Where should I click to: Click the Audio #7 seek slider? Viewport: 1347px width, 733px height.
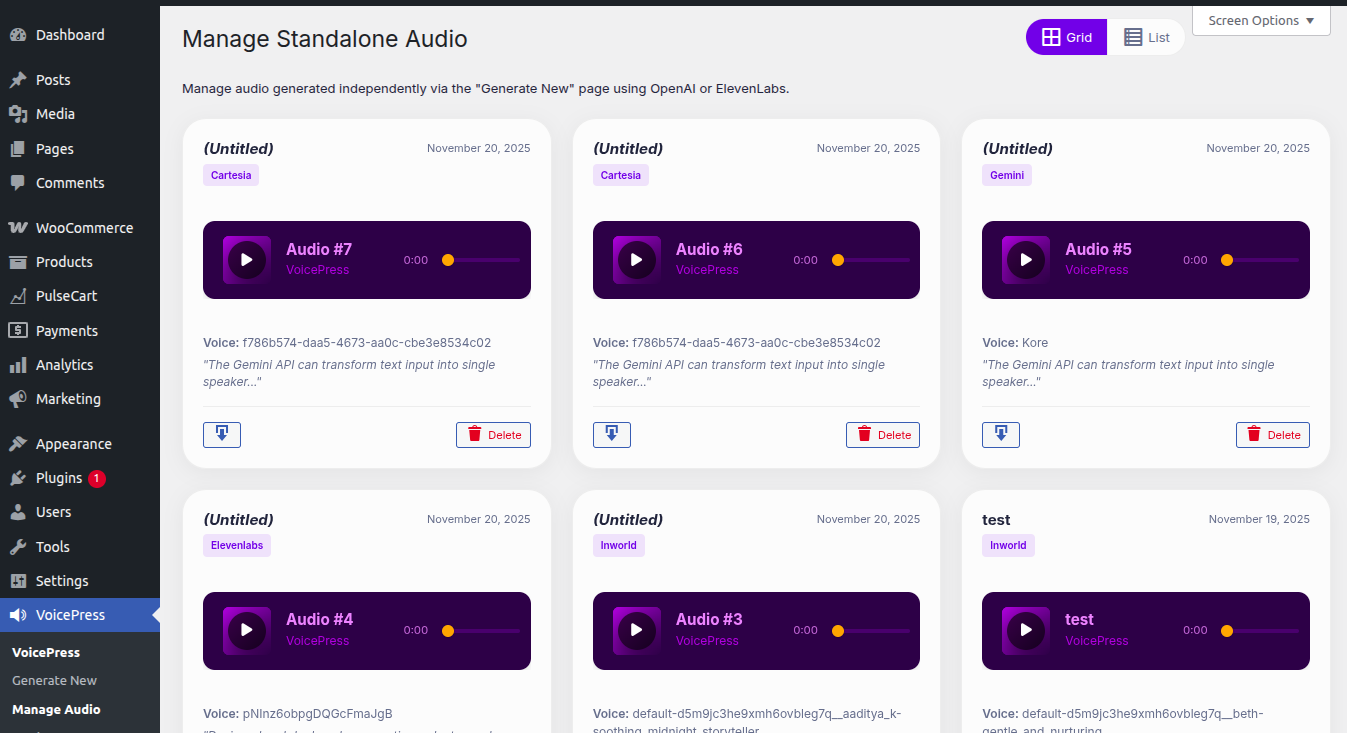pyautogui.click(x=483, y=260)
